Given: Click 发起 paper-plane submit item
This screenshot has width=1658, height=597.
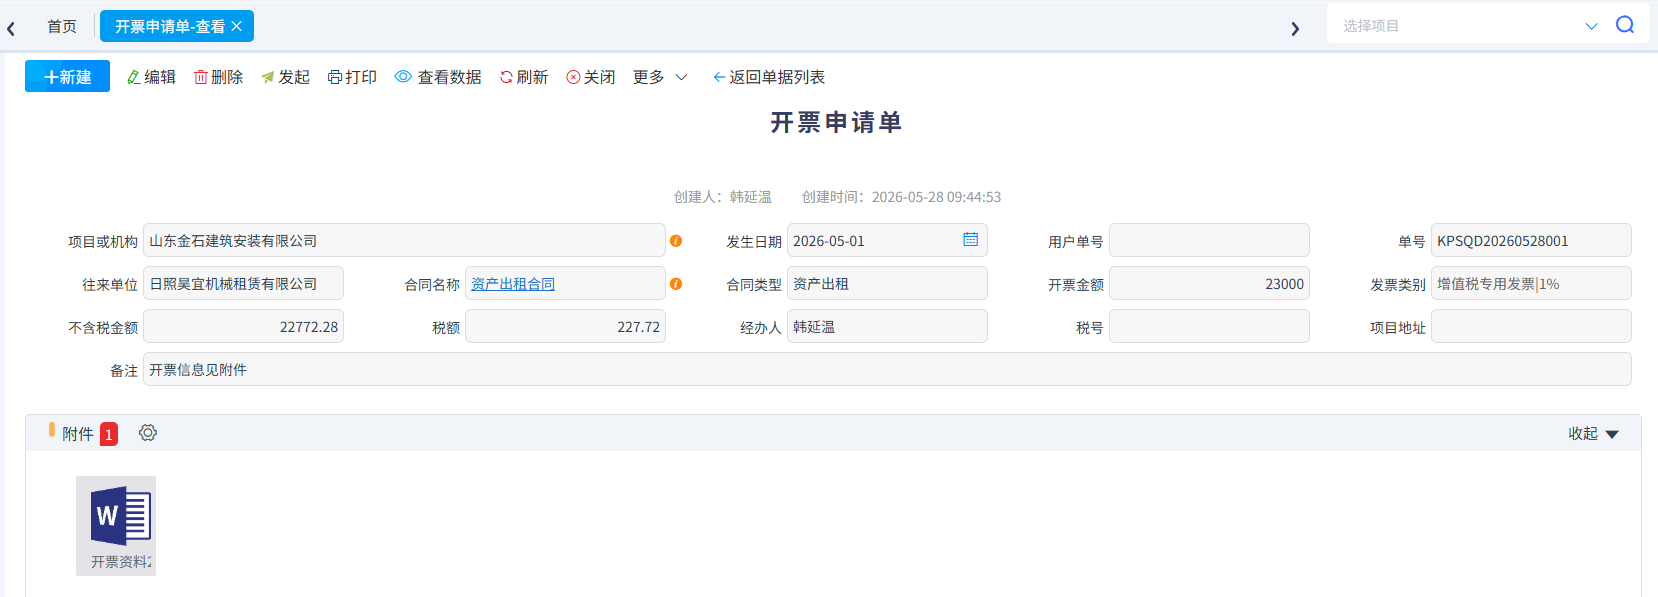Looking at the screenshot, I should [x=285, y=77].
